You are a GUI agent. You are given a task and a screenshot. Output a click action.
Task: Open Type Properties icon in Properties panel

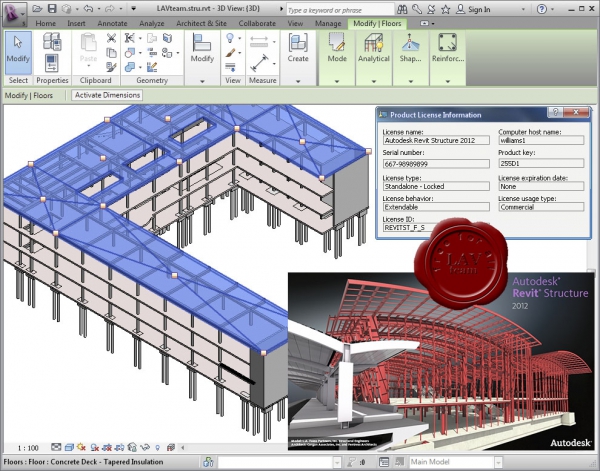pyautogui.click(x=52, y=41)
